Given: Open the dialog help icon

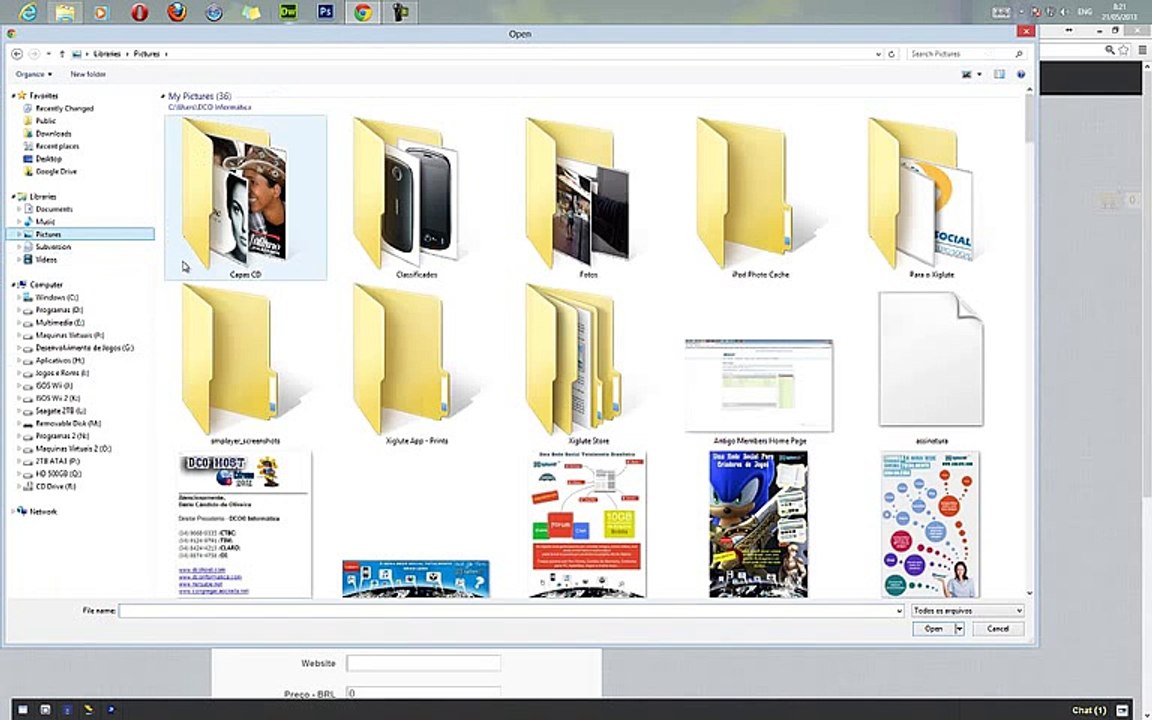Looking at the screenshot, I should coord(1020,74).
